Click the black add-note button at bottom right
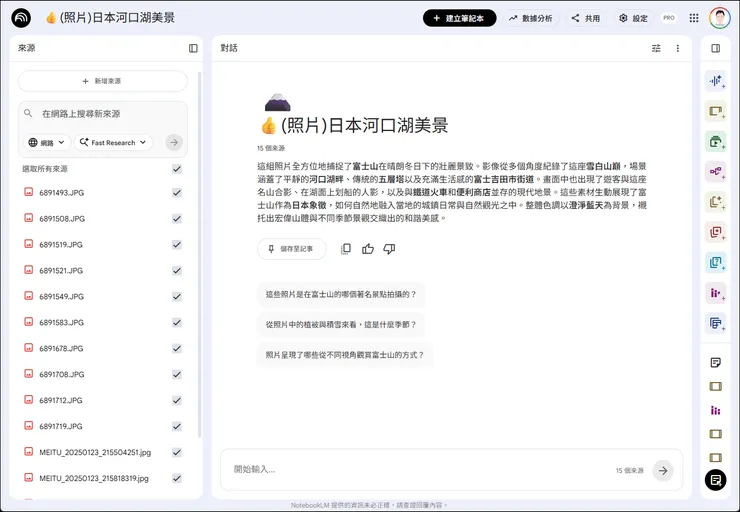 coord(715,480)
